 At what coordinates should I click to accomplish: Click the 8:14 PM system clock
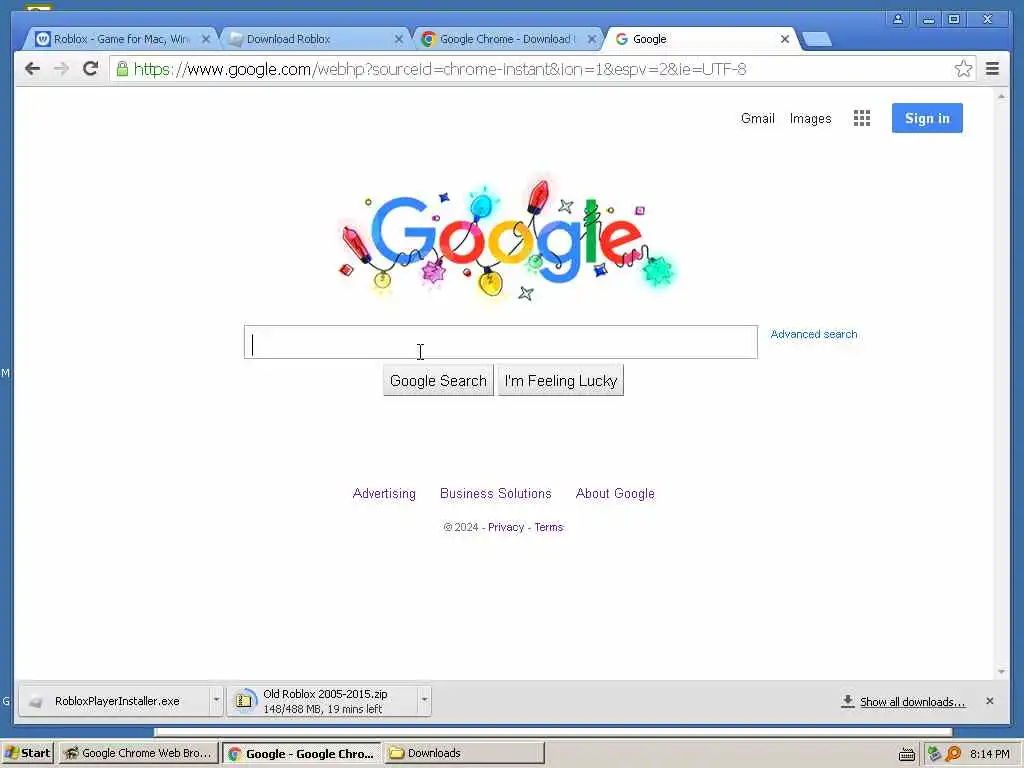[989, 754]
